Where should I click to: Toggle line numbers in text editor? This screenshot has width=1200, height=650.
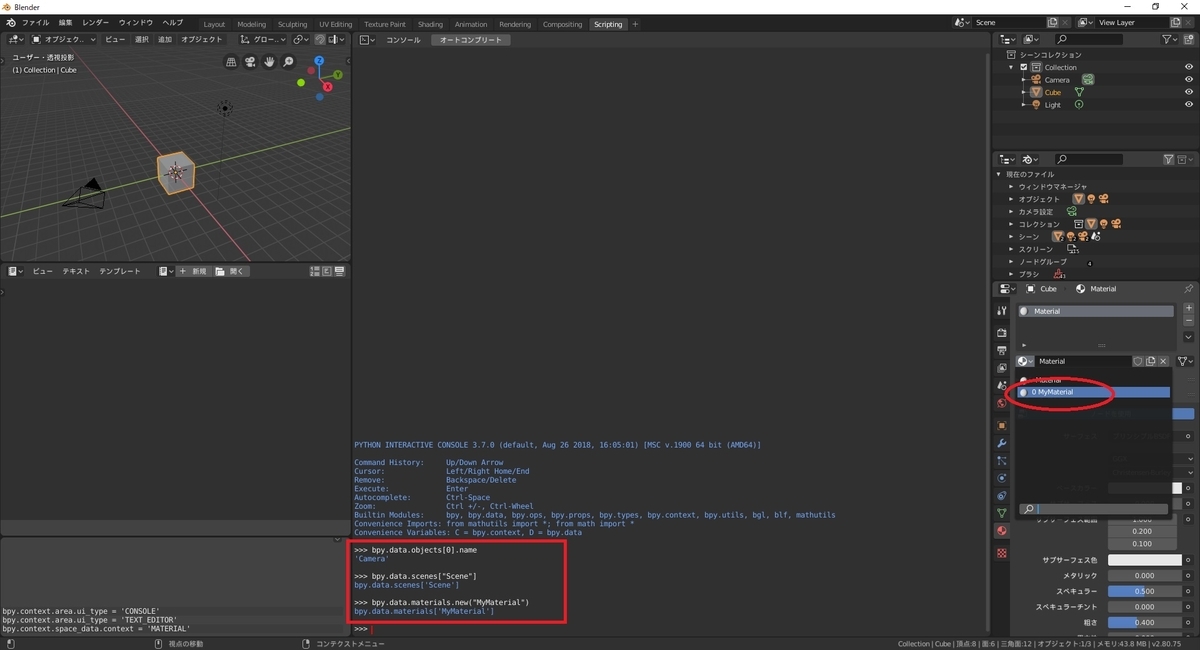(x=315, y=271)
